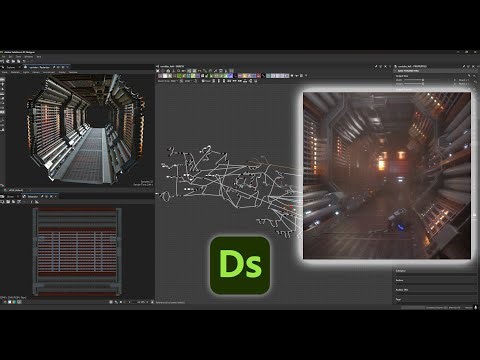Open the 3D view Display menu
The image size is (480, 360).
[62, 72]
